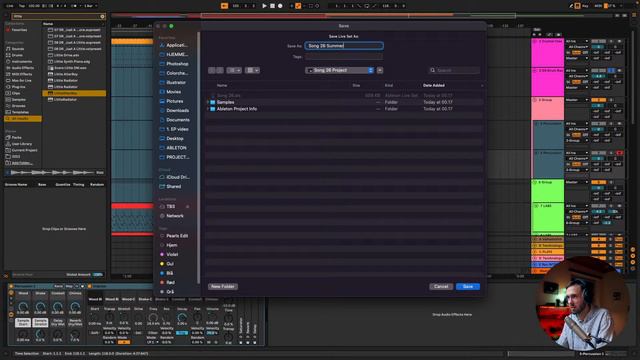This screenshot has height=360, width=640.
Task: Click in the Save As filename field
Action: coord(344,46)
